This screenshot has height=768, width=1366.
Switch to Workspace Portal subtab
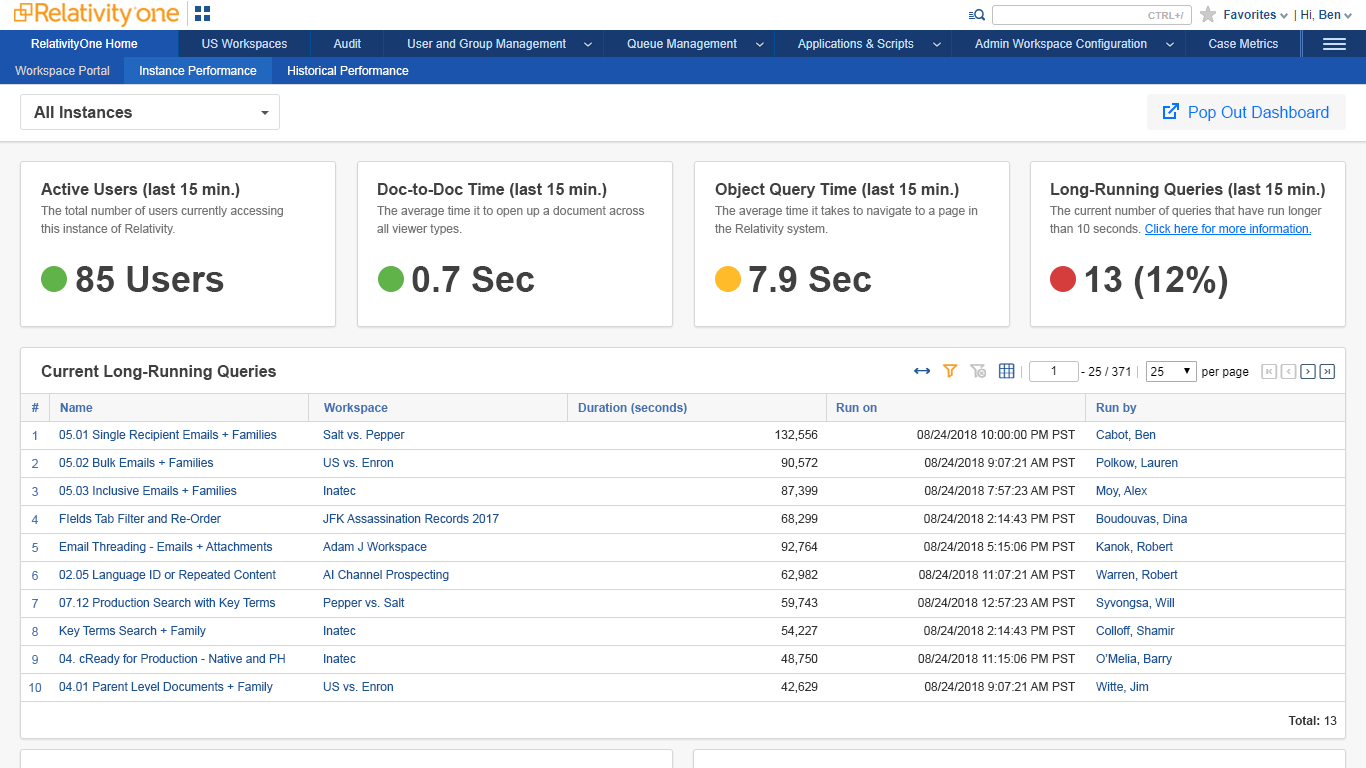62,71
